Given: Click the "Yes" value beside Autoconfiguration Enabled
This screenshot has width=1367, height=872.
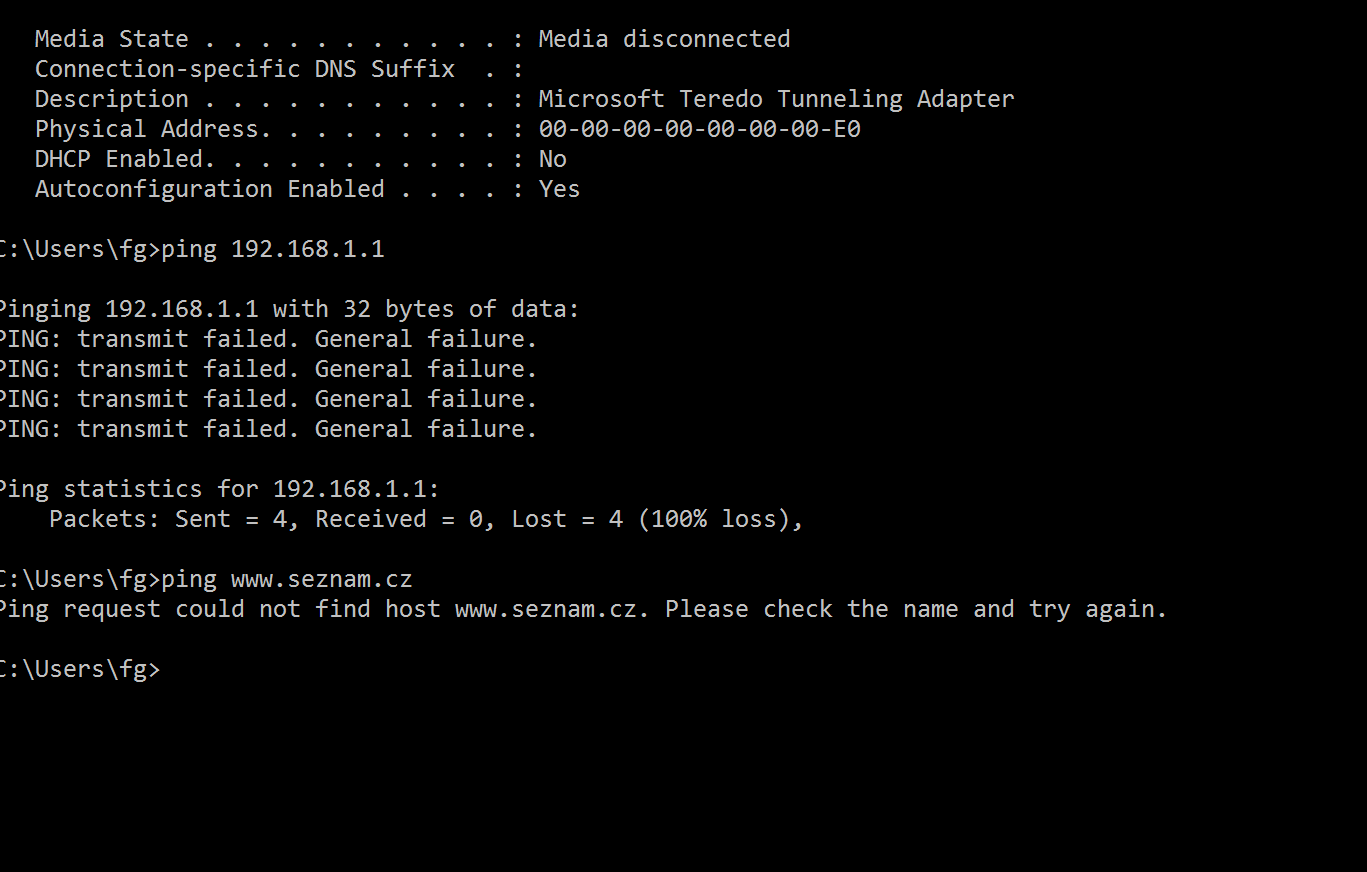Looking at the screenshot, I should (559, 189).
